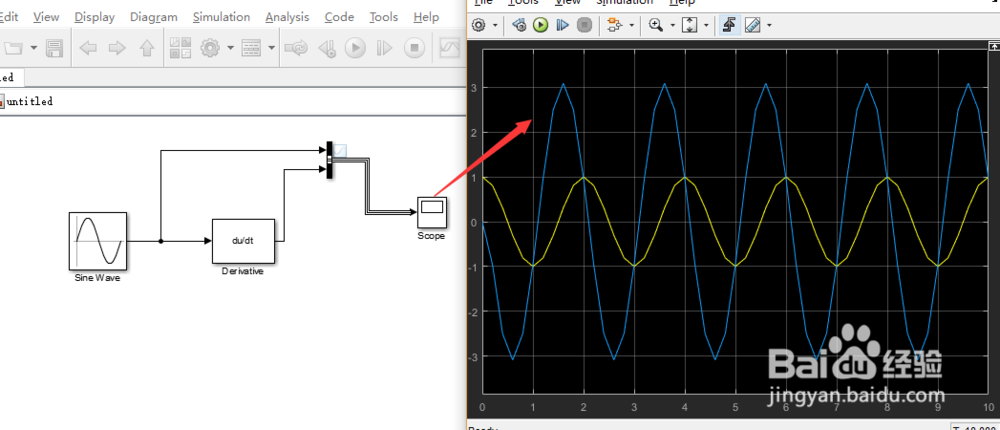Expand the model configuration gear dropdown
The height and width of the screenshot is (430, 1000).
230,48
